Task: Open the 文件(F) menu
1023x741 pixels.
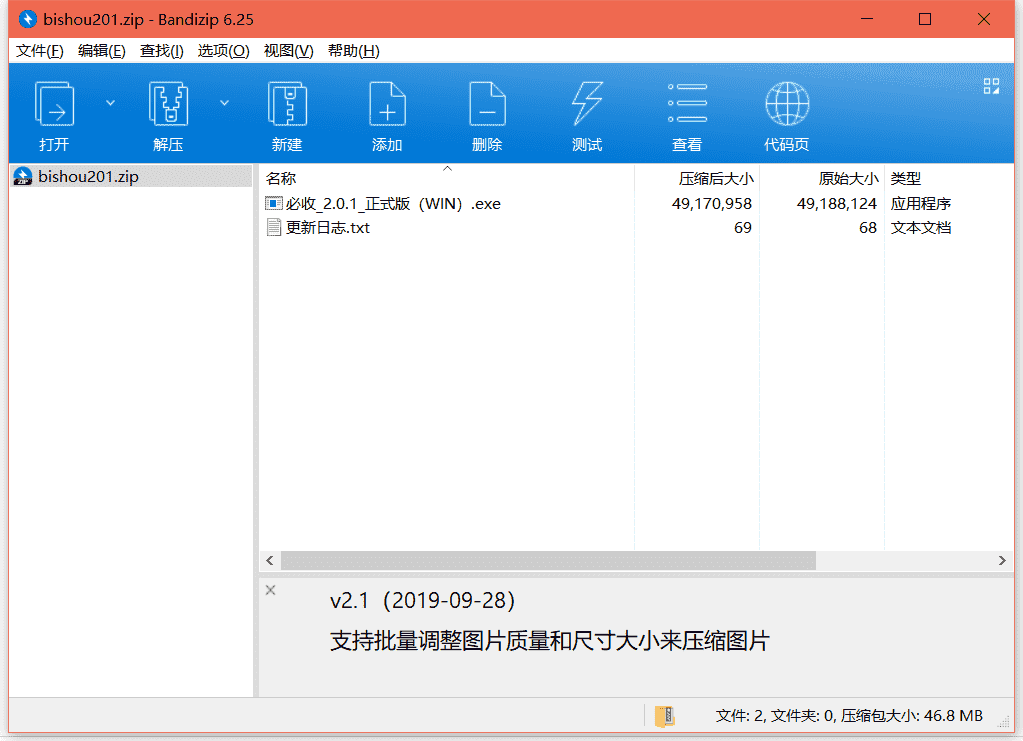Action: (40, 51)
